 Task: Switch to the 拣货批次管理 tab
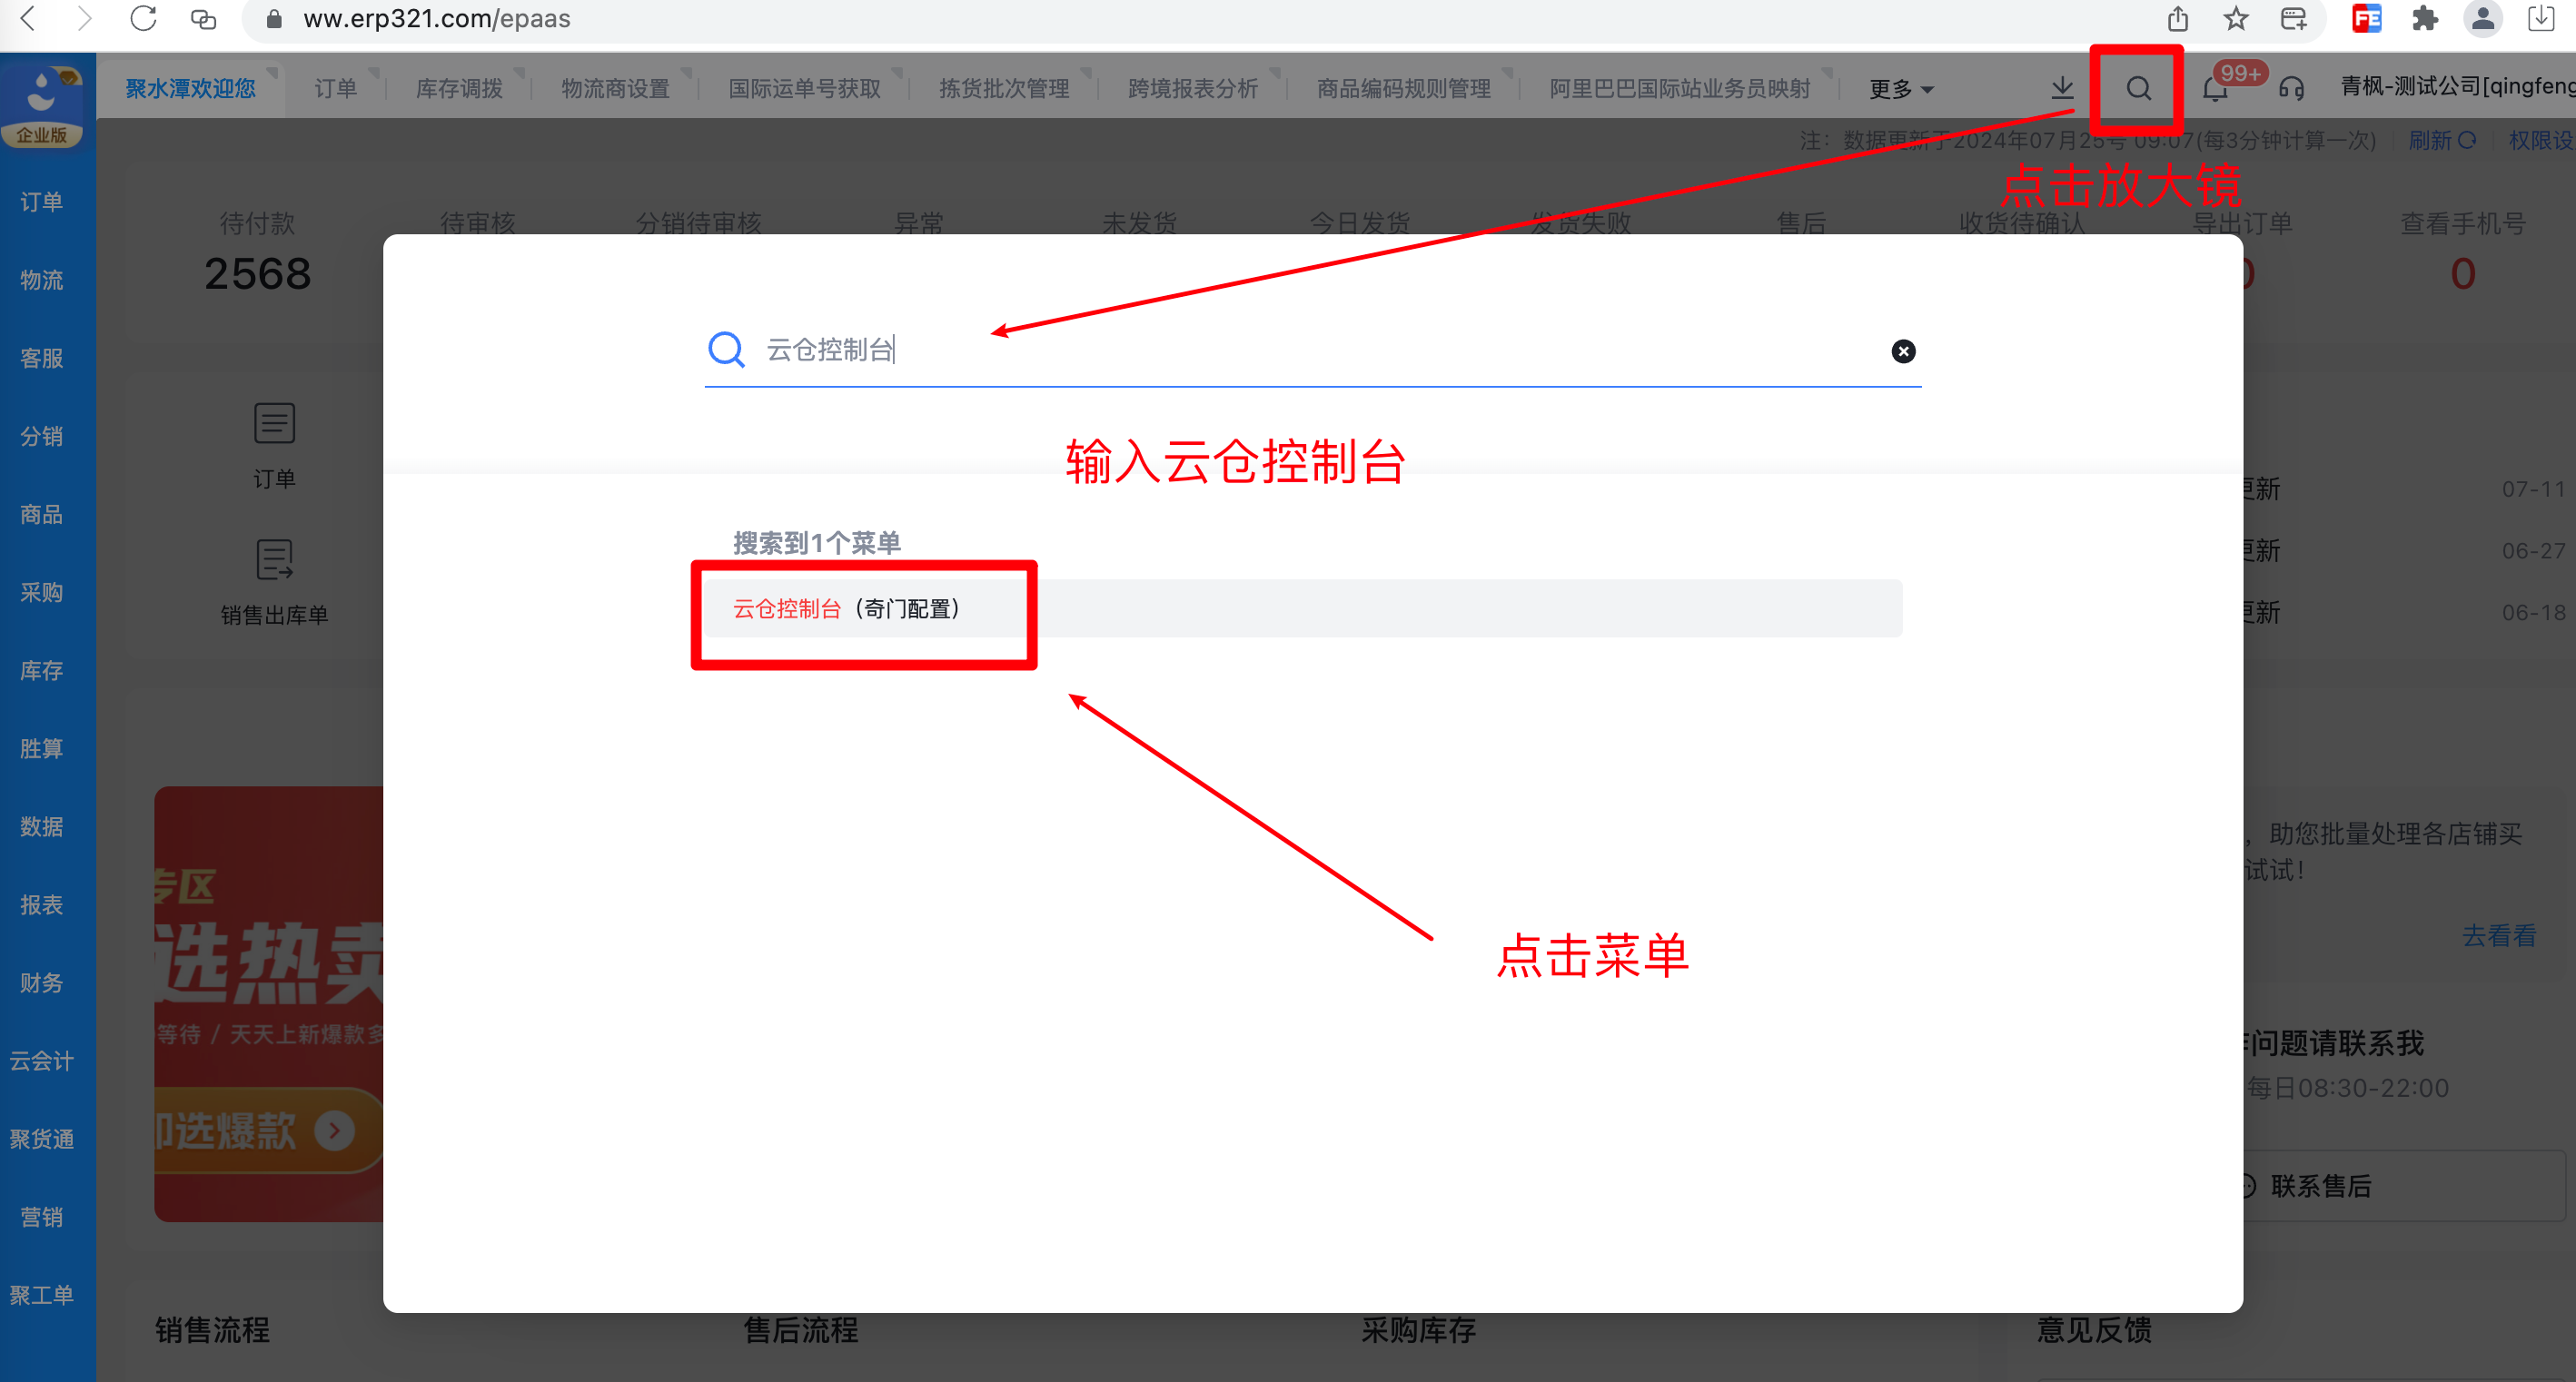[x=1004, y=88]
